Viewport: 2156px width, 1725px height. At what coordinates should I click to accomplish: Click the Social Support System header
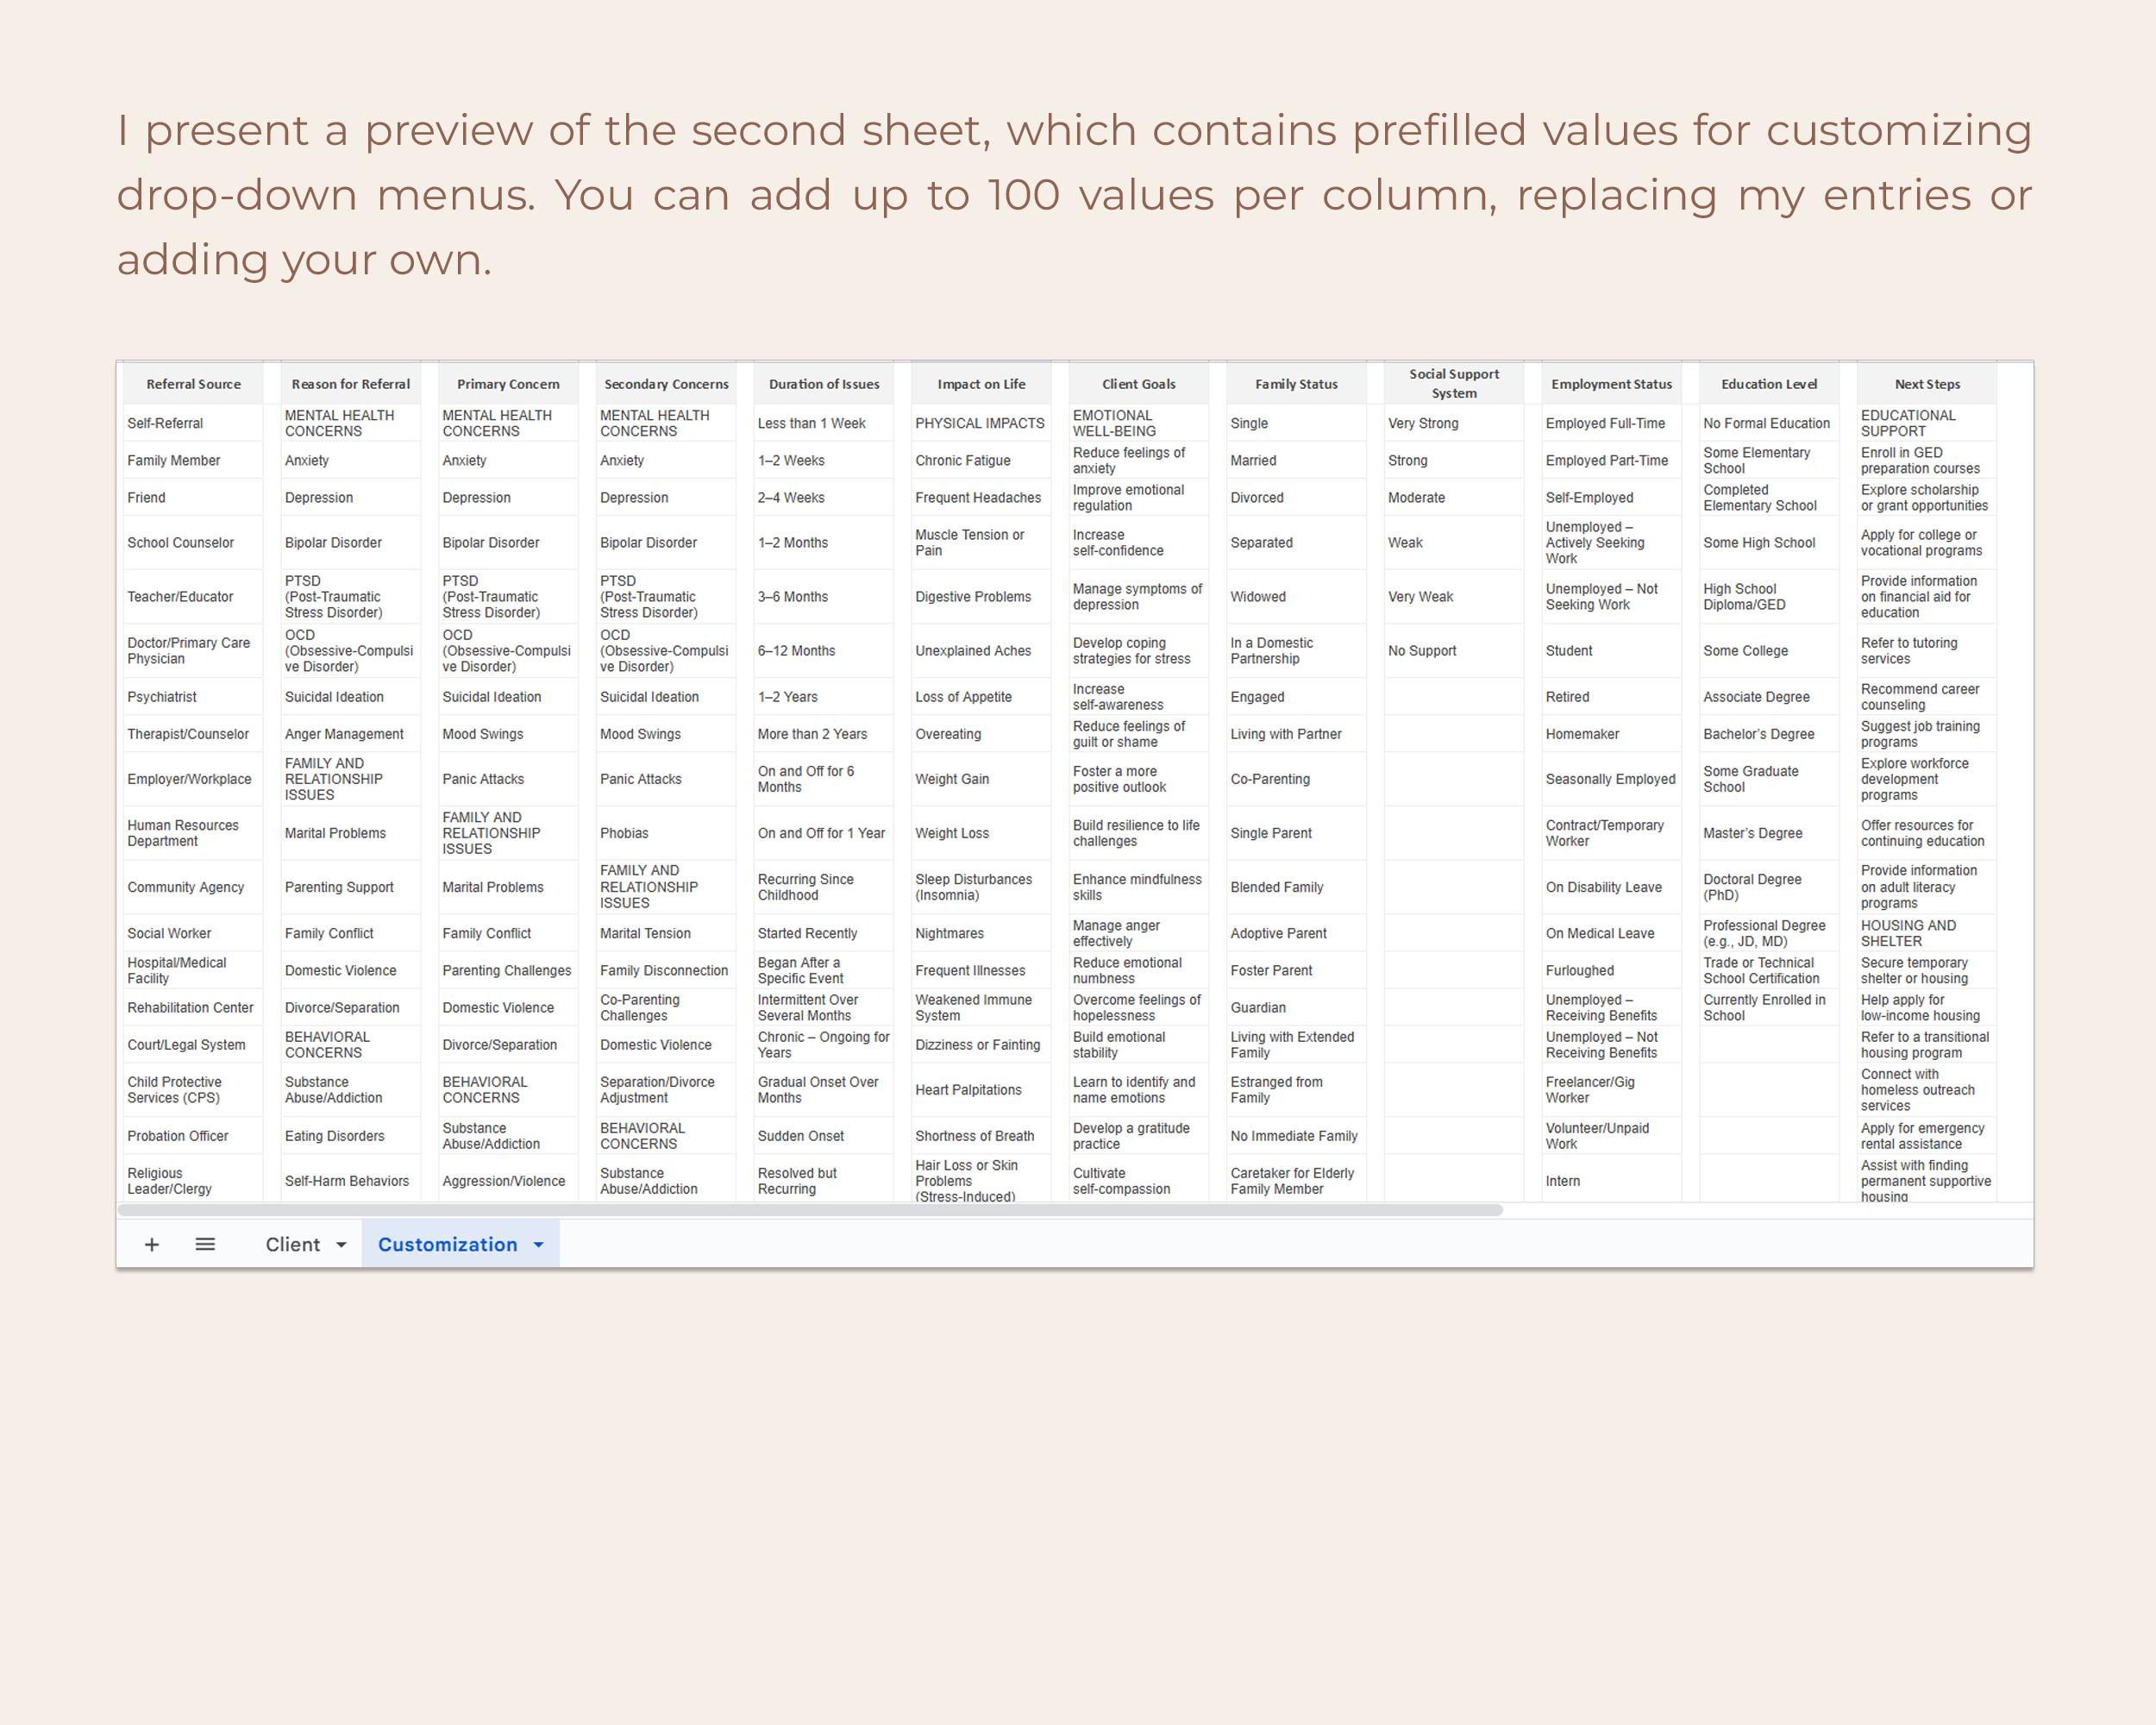[x=1454, y=384]
